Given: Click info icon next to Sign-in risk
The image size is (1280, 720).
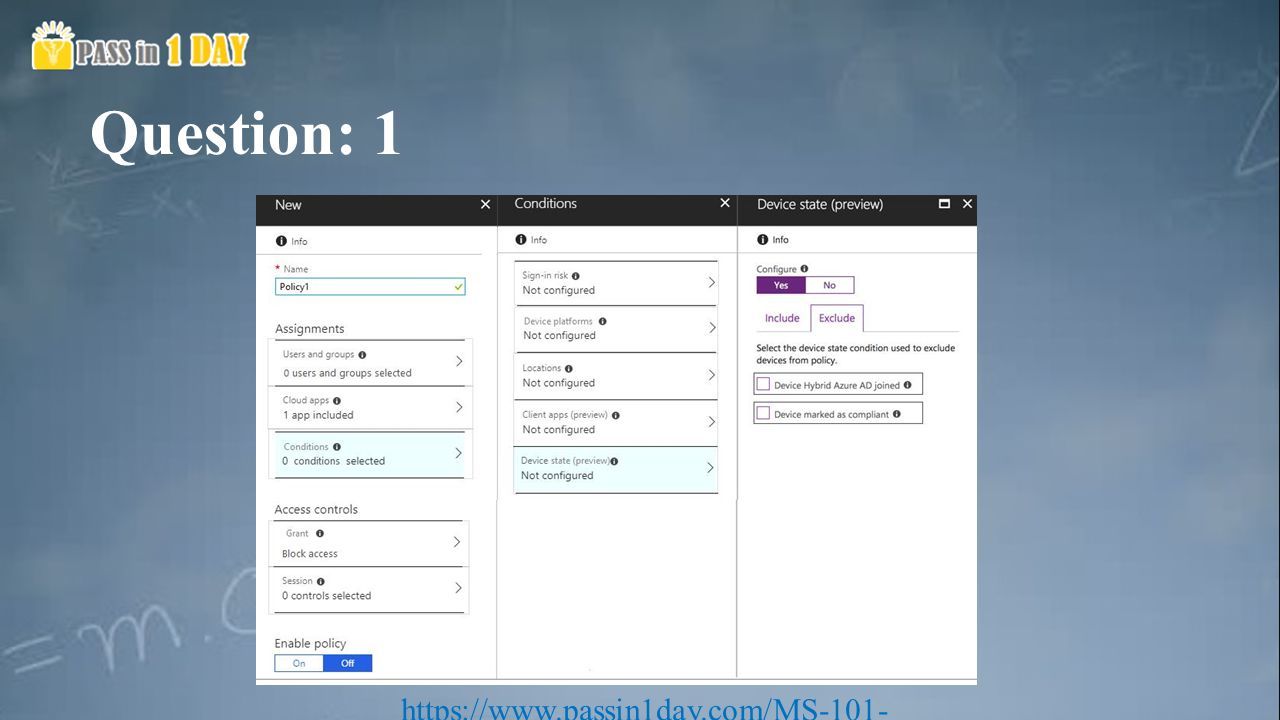Looking at the screenshot, I should tap(576, 275).
